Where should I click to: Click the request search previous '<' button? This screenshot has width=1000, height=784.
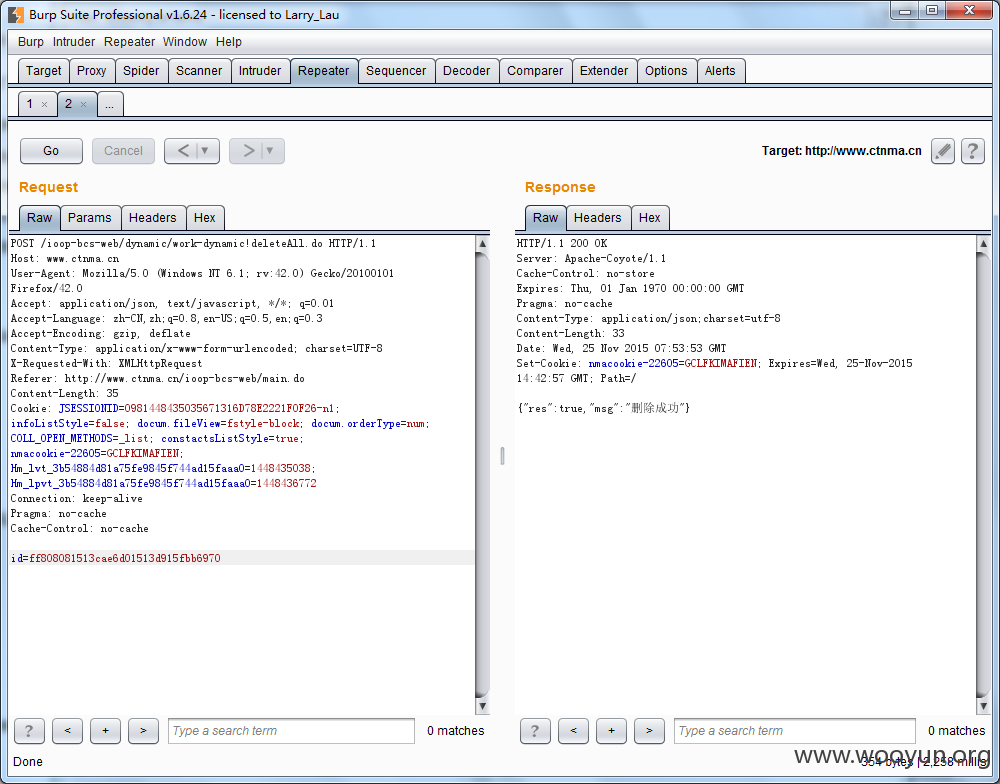point(68,730)
